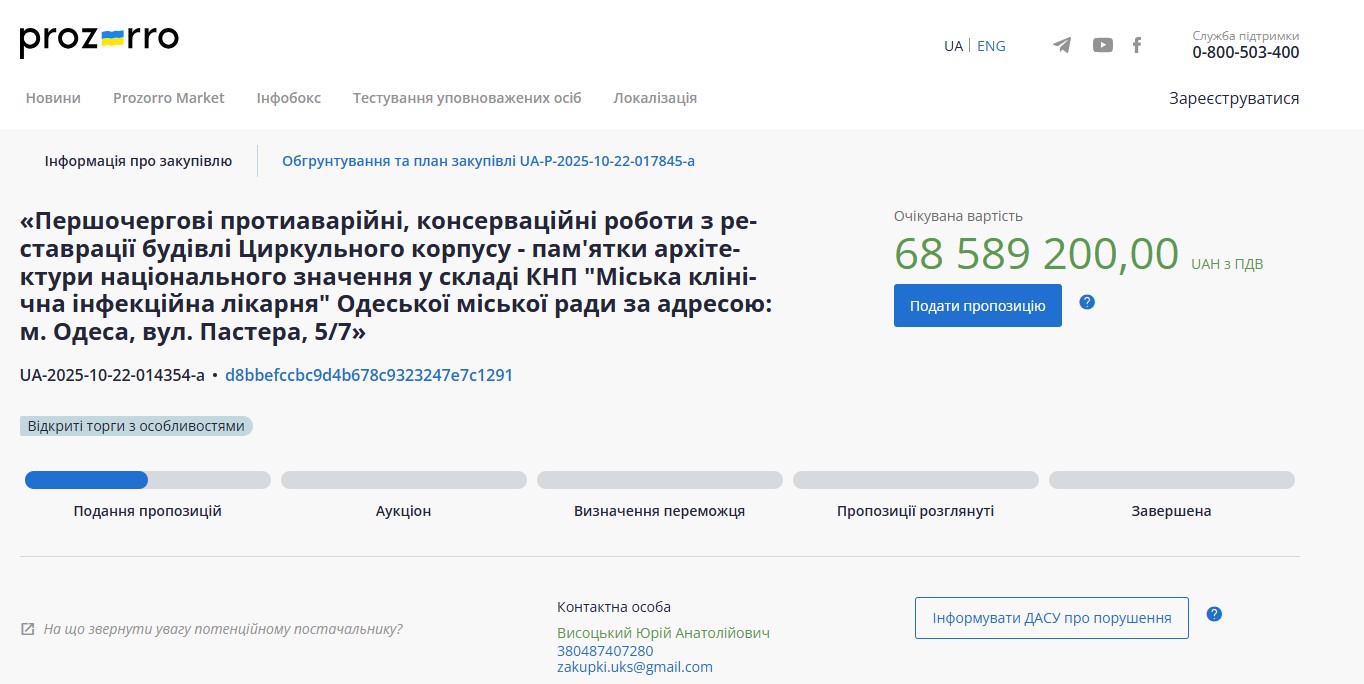This screenshot has width=1364, height=684.
Task: Open Новини menu item
Action: click(53, 98)
